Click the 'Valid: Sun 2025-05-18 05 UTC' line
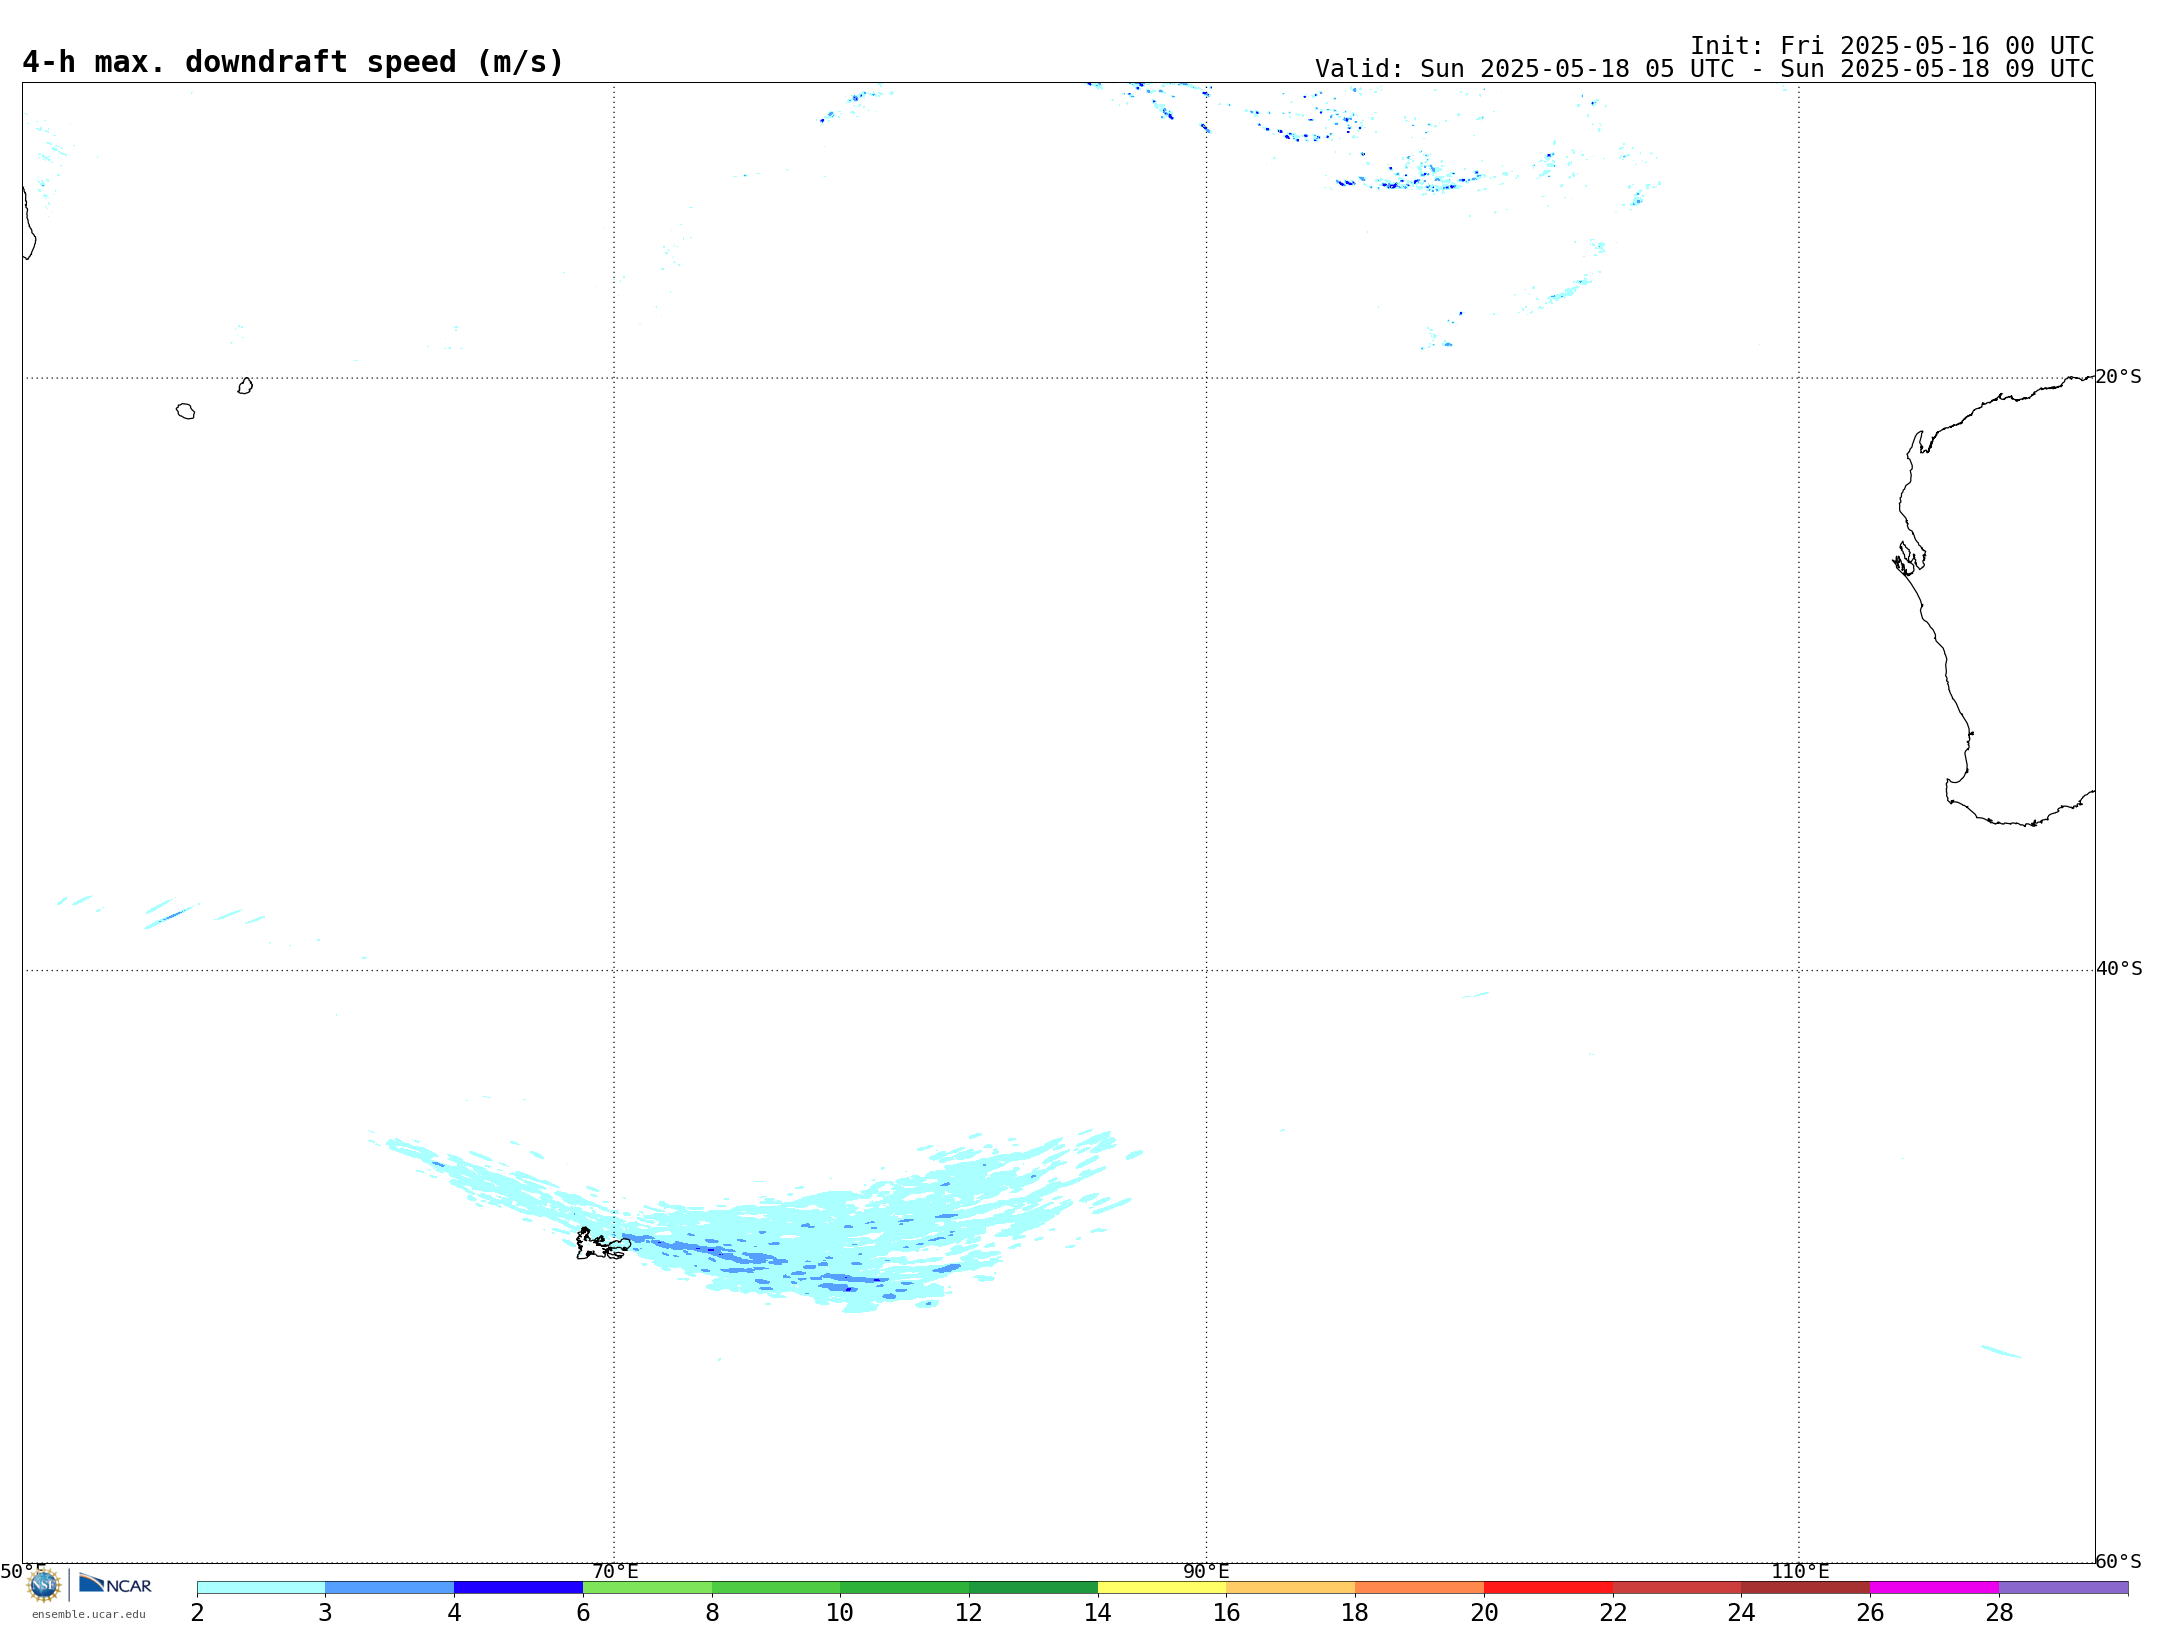Screen dimensions: 2160x1626 coord(1705,69)
